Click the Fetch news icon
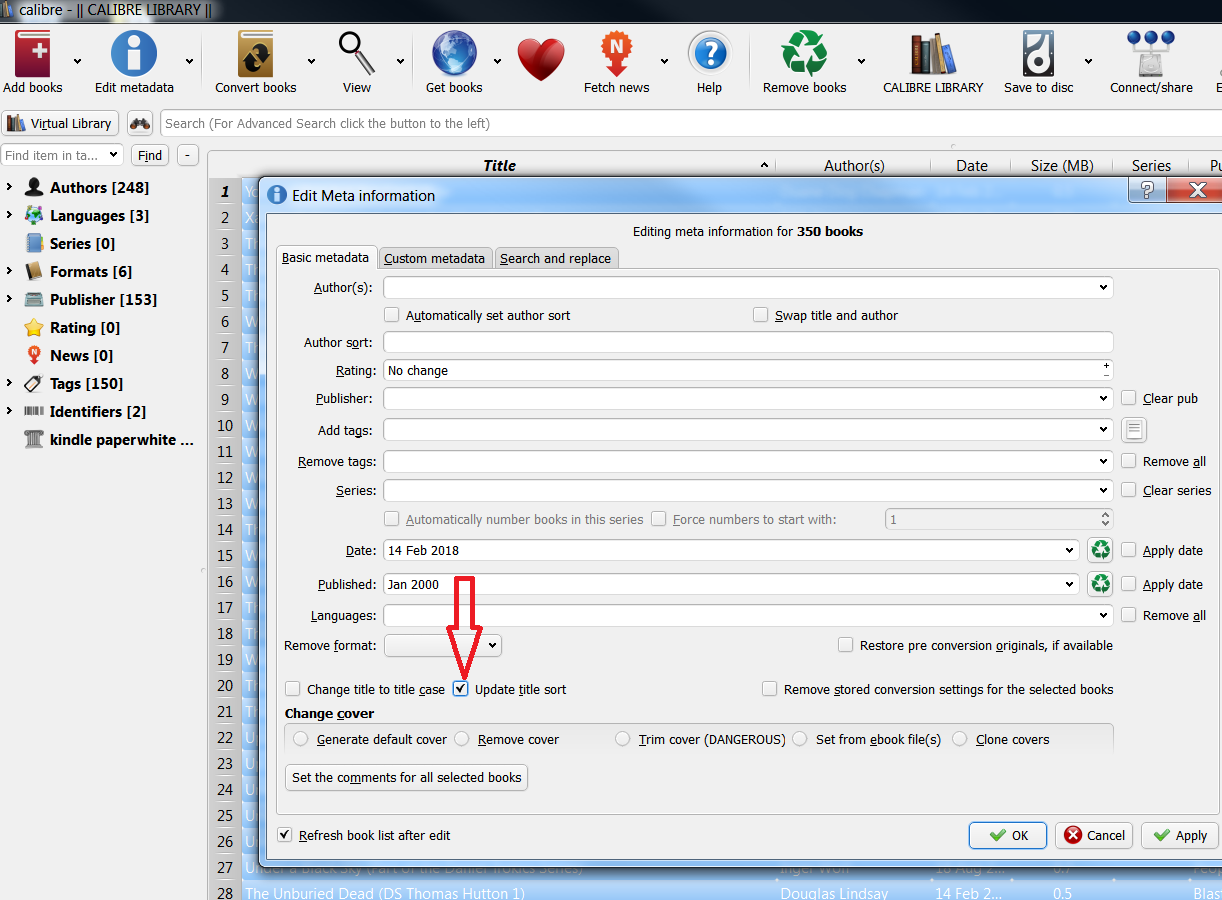 [x=616, y=53]
